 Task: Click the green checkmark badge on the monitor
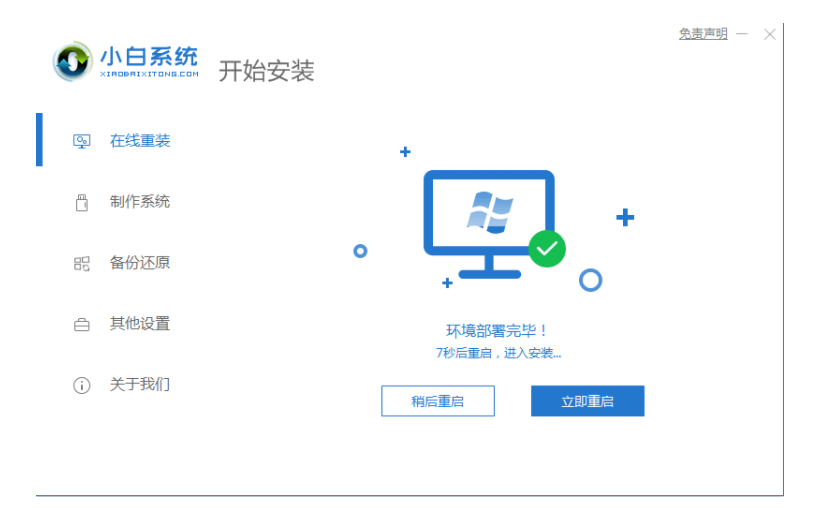point(547,249)
